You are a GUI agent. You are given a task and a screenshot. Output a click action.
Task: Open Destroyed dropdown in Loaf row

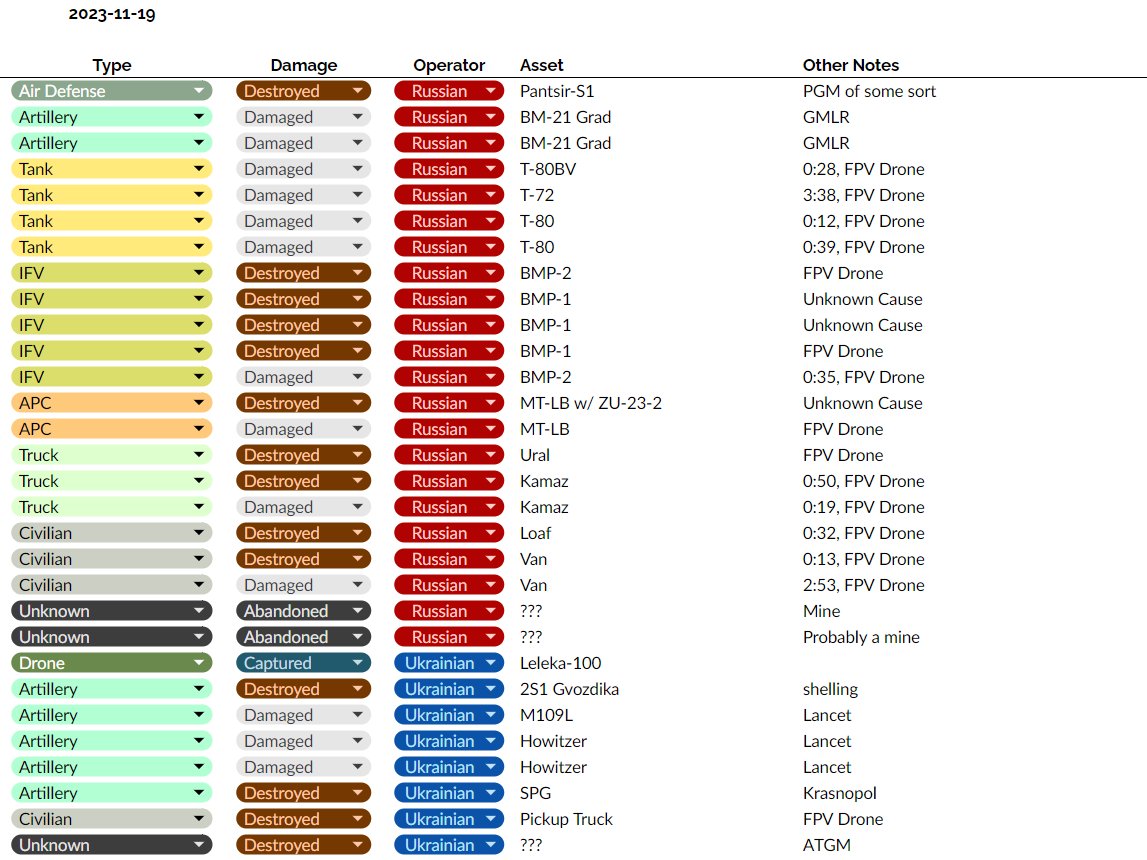[303, 533]
